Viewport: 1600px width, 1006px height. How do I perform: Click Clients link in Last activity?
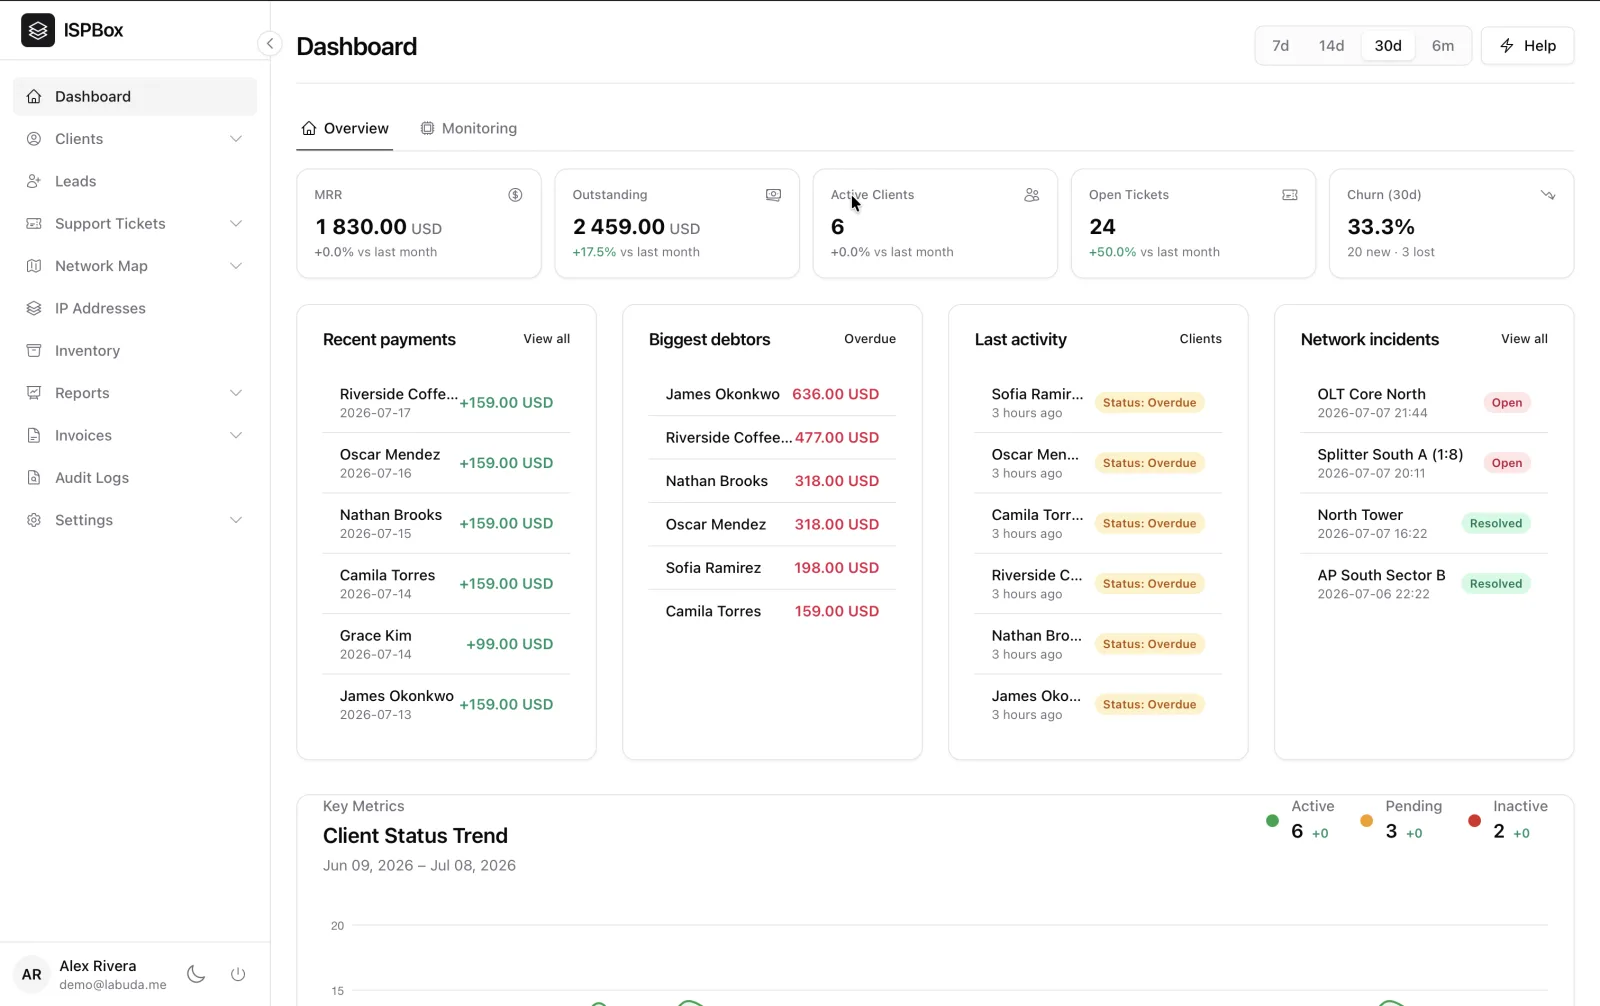[1200, 339]
